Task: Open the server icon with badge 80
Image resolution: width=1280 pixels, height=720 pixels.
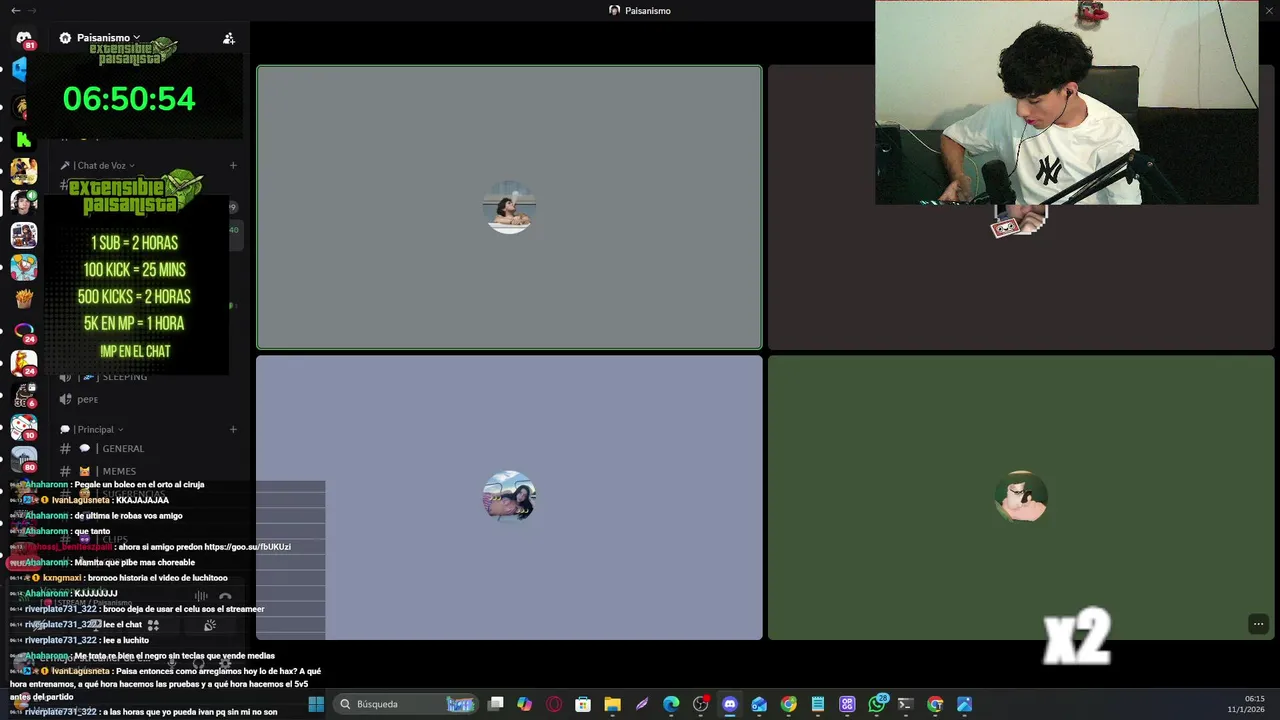Action: (24, 459)
